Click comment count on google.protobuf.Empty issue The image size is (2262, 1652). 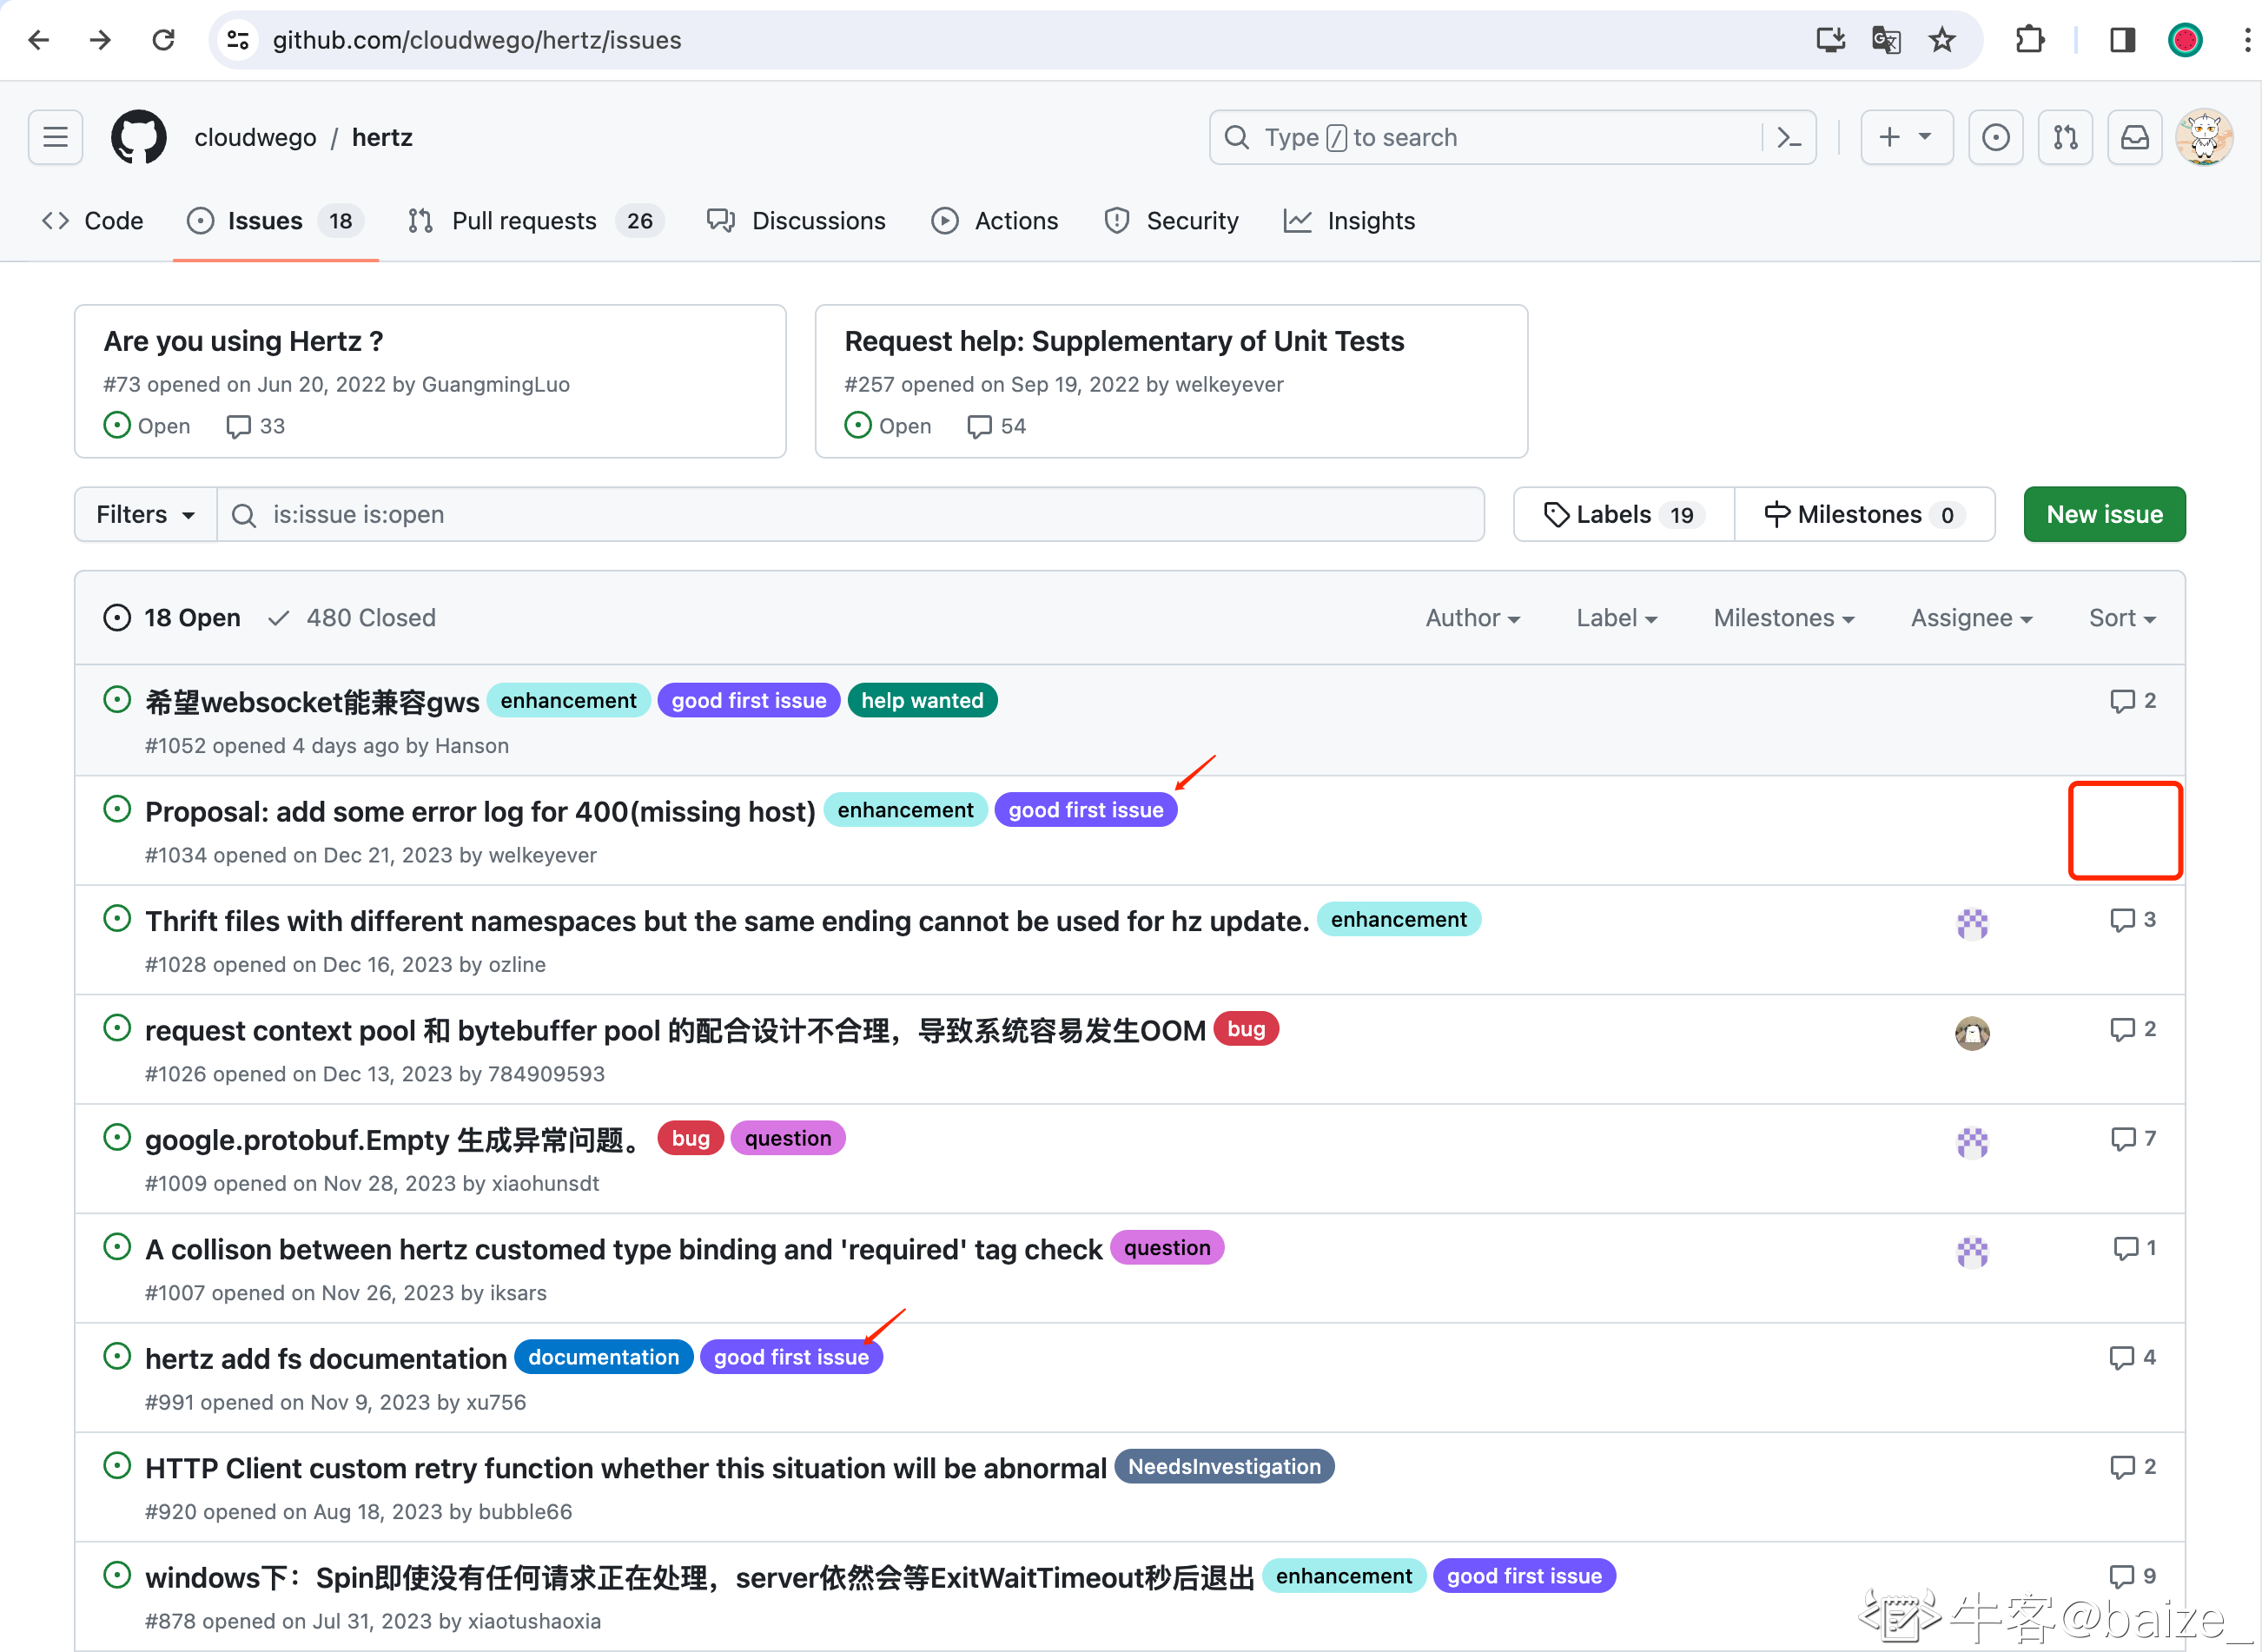coord(2132,1139)
